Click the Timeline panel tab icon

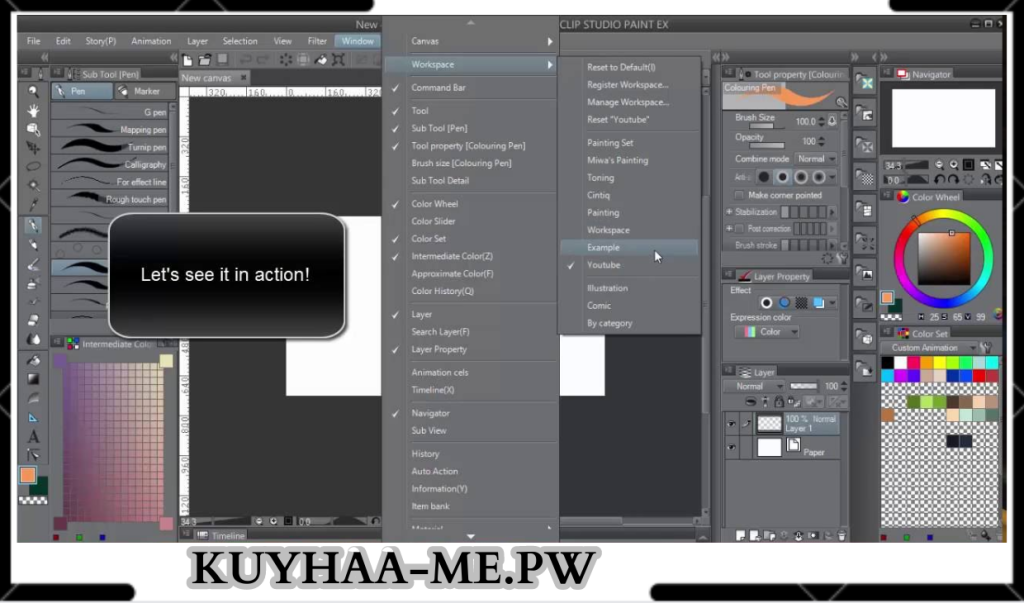202,535
